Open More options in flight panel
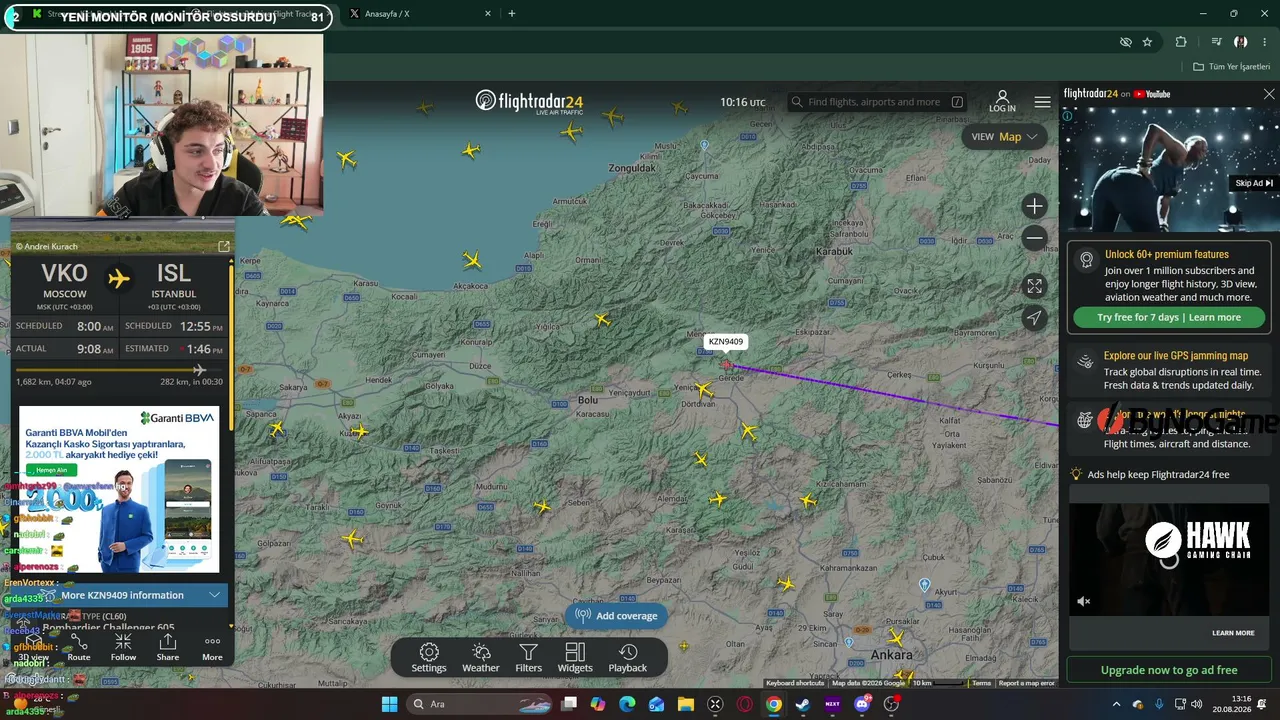 coord(212,647)
